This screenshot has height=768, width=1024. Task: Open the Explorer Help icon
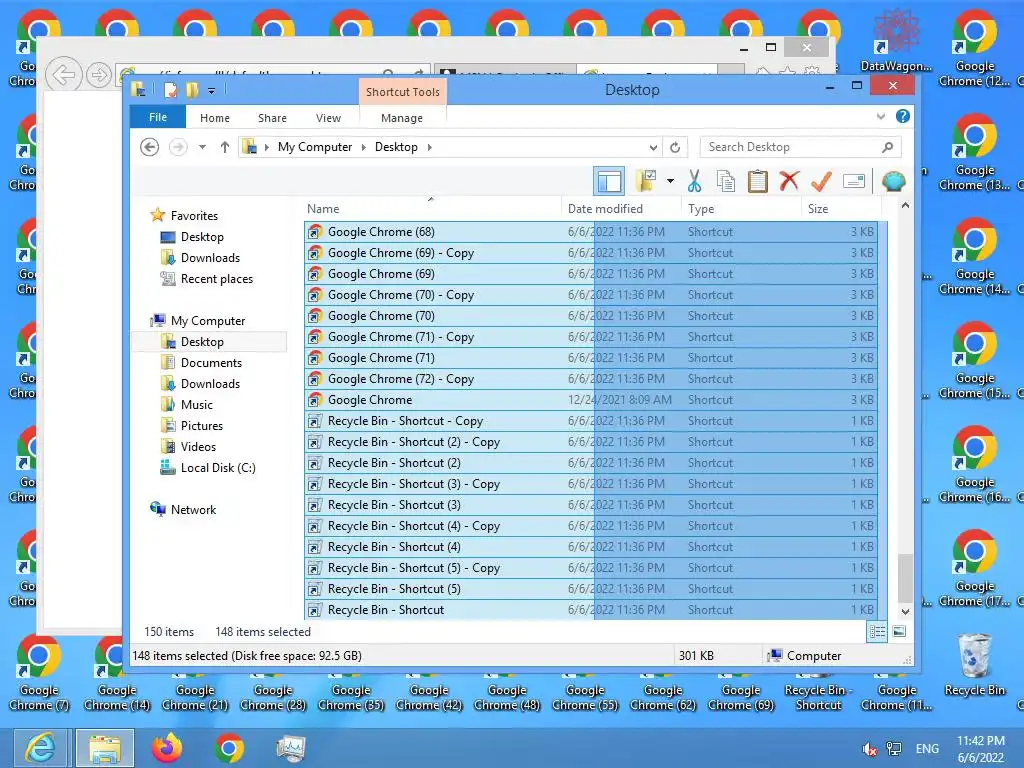pos(903,116)
